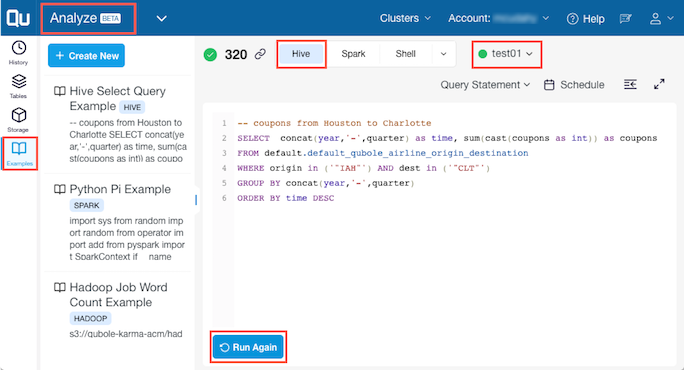Click the s3://qubole-karma-acm path text

pos(126,334)
